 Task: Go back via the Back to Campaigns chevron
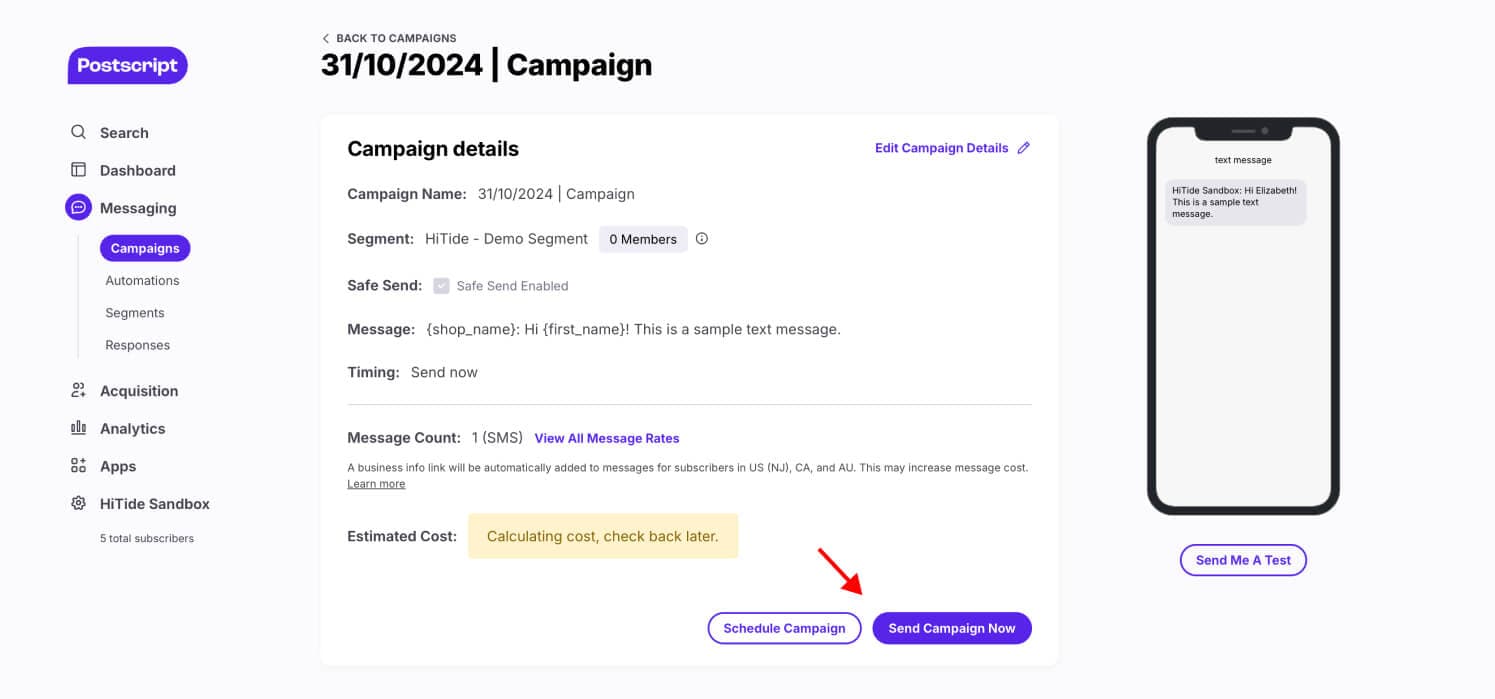326,39
